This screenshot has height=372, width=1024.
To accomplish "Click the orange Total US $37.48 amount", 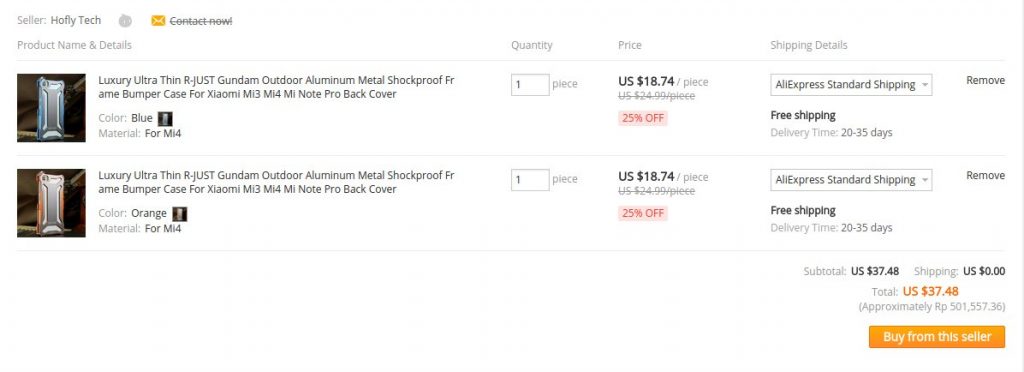I will (x=931, y=291).
